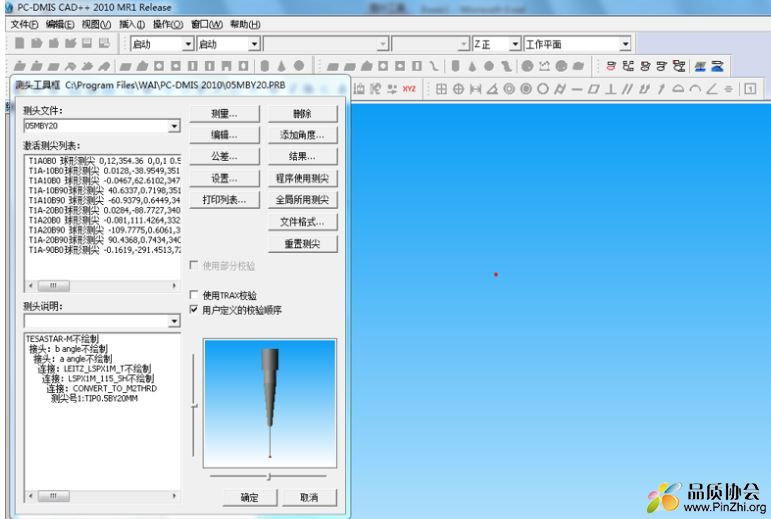
Task: Tick the greyed 使用部分校验 checkbox
Action: (x=194, y=265)
